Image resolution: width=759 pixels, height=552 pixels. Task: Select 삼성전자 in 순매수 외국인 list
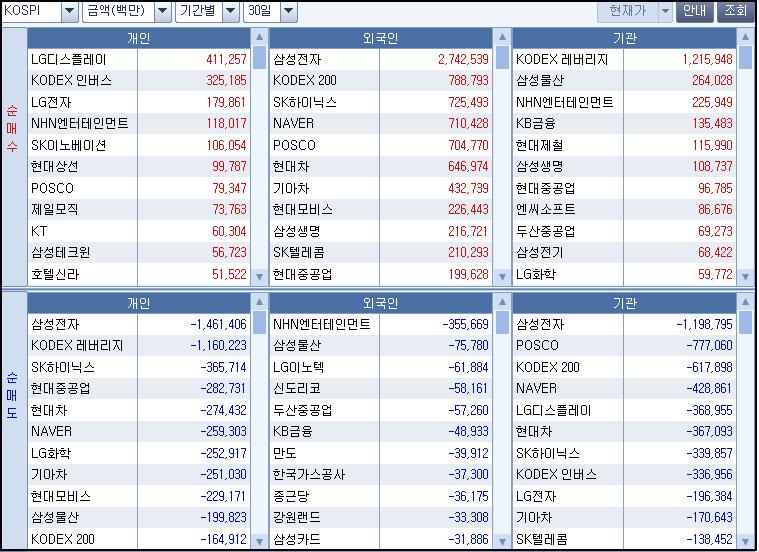coord(297,60)
